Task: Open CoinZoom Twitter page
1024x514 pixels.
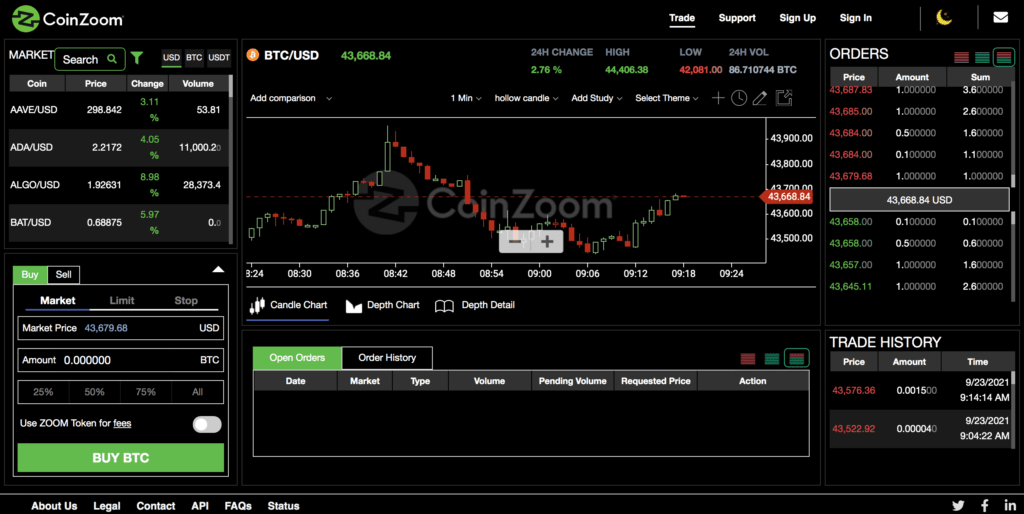Action: click(x=958, y=505)
